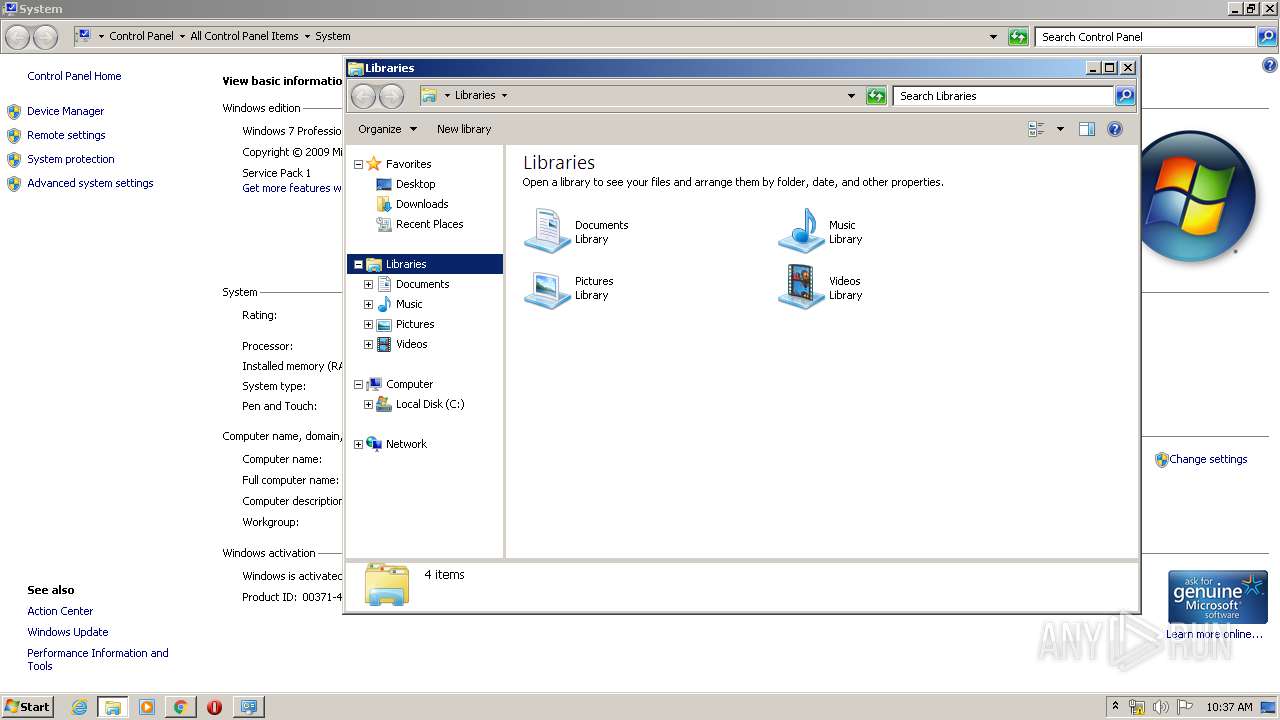The height and width of the screenshot is (720, 1280).
Task: Refresh the Libraries address bar
Action: coord(876,96)
